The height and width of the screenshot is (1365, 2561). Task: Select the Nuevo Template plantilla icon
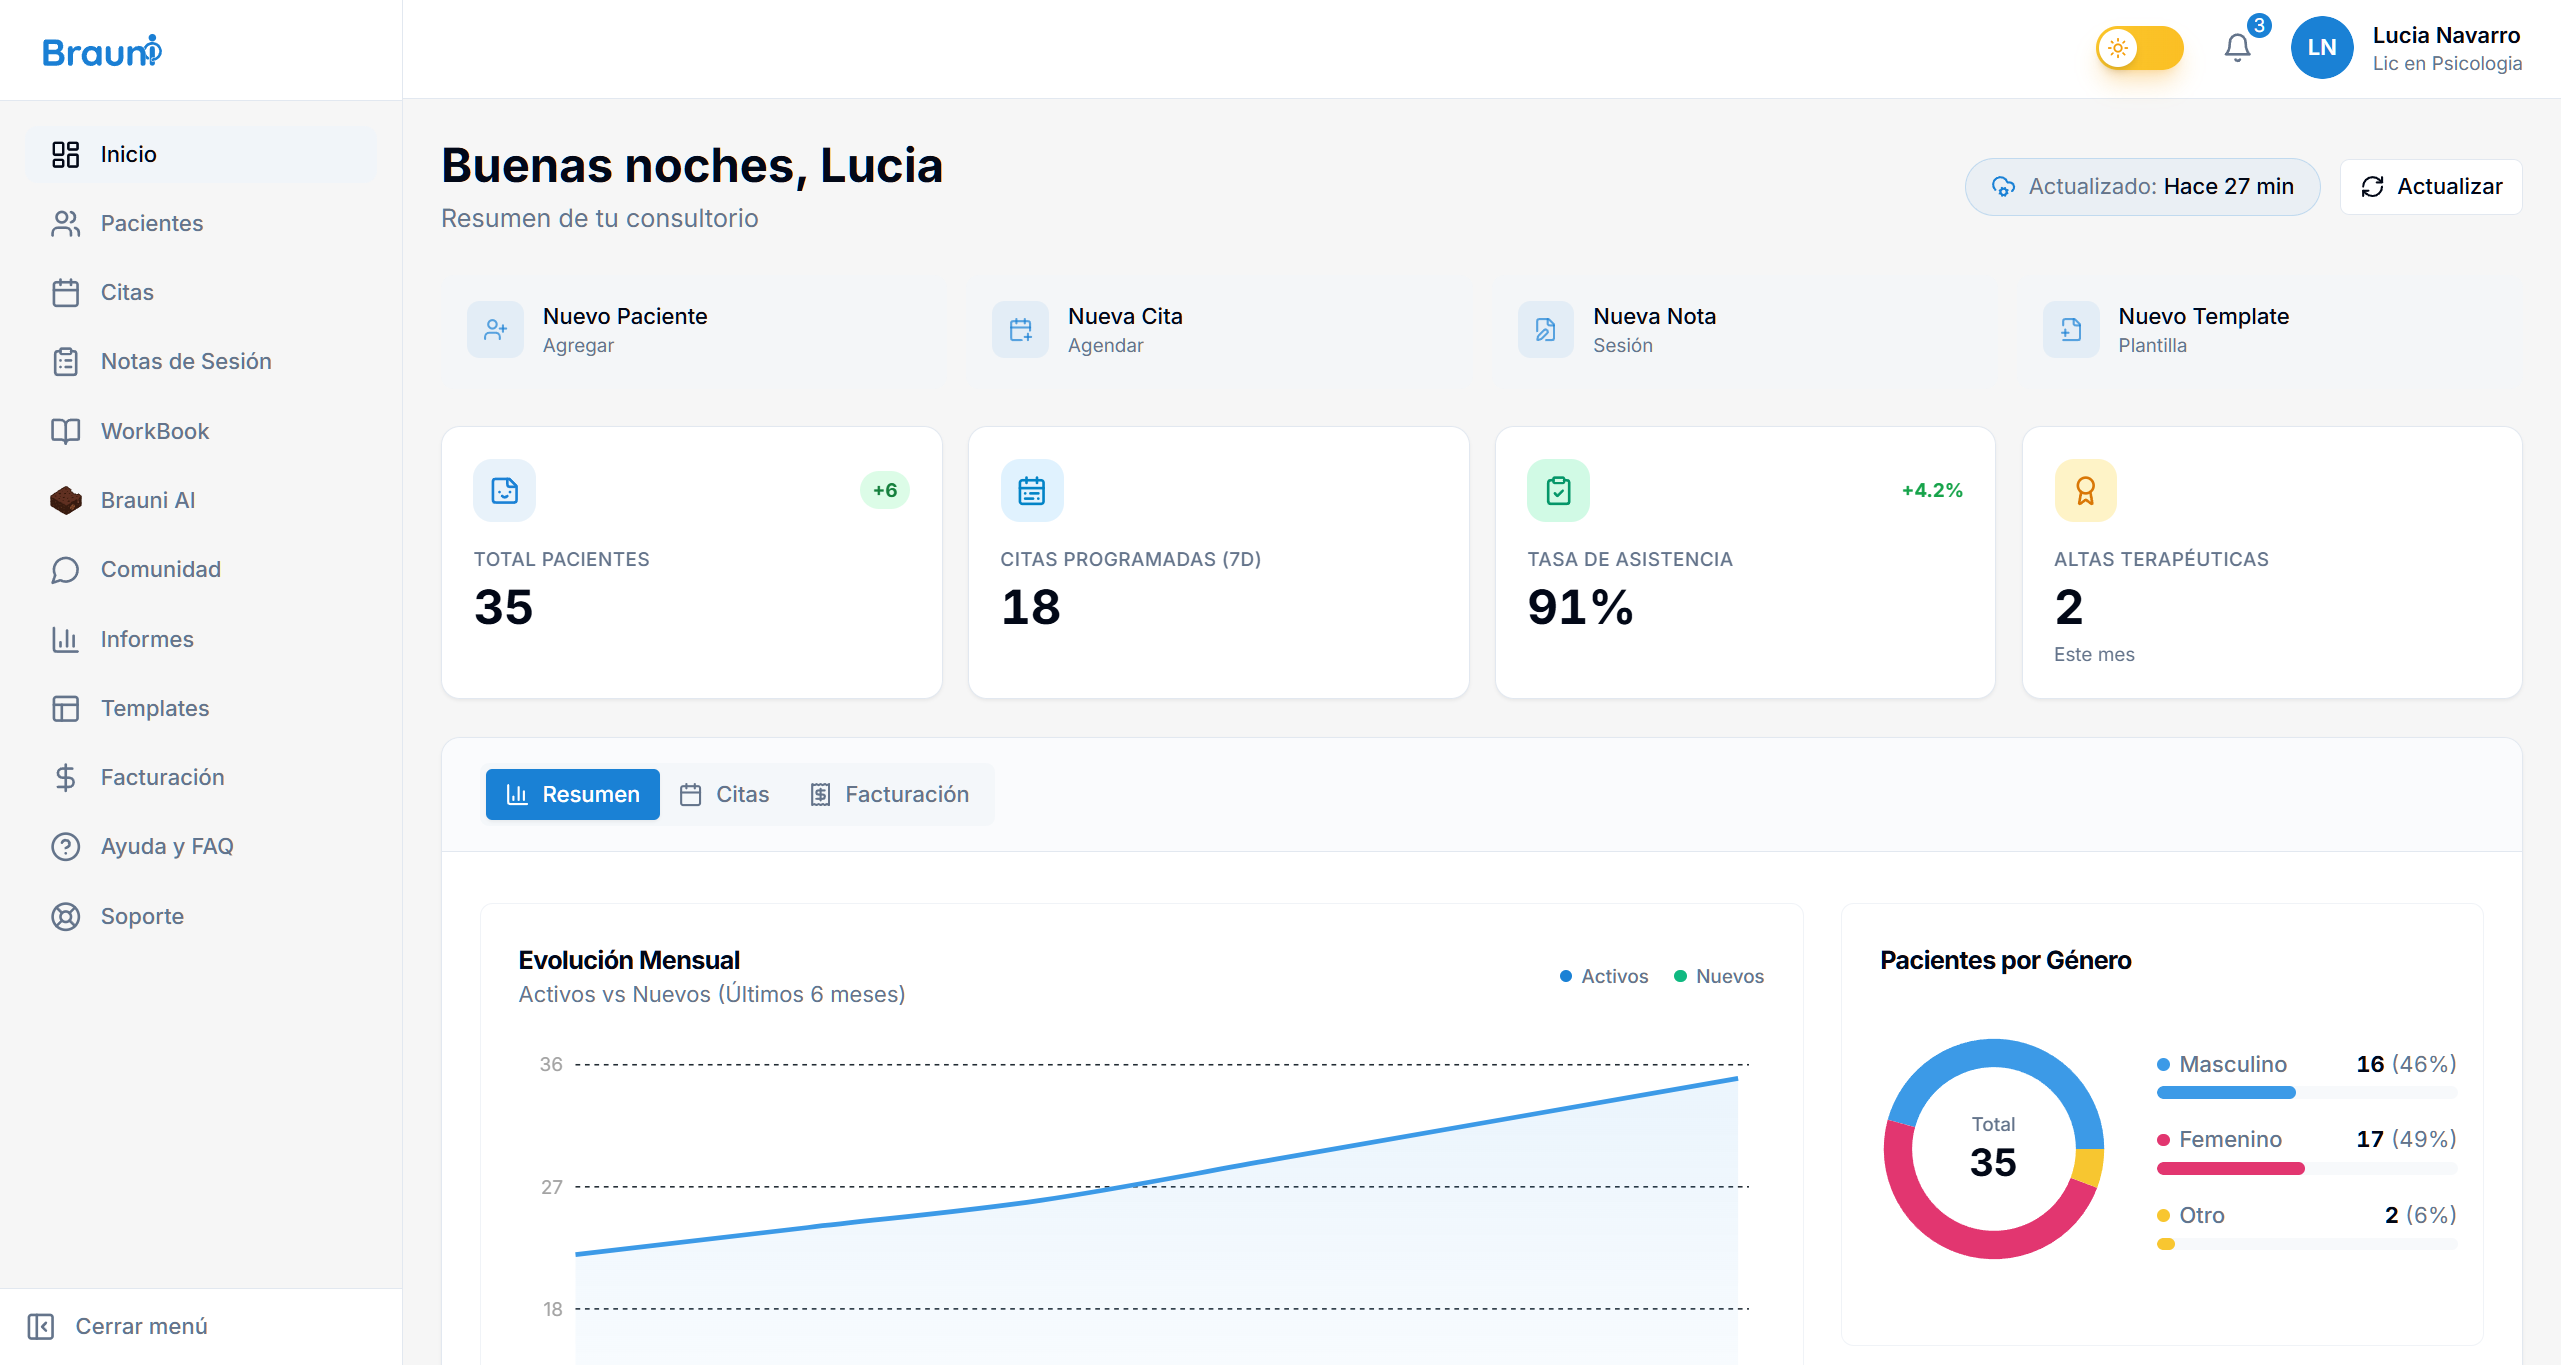[x=2070, y=329]
